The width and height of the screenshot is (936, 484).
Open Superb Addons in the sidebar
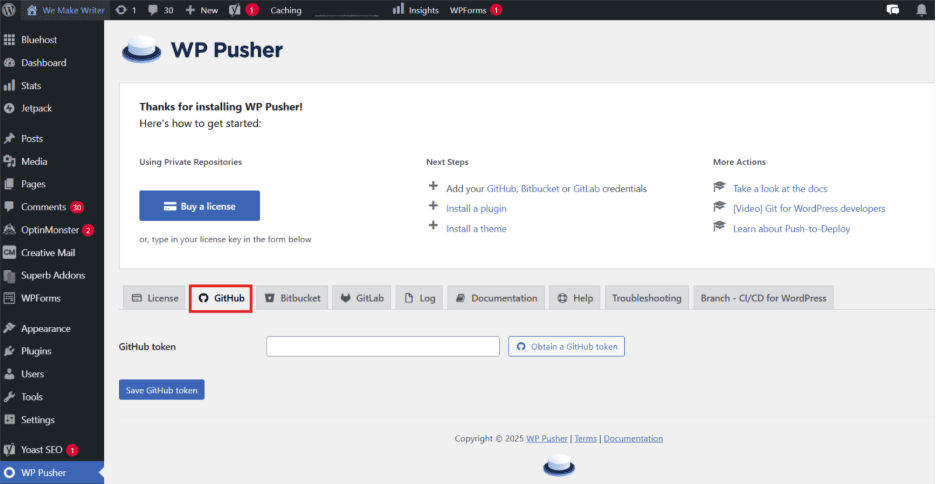[x=52, y=275]
